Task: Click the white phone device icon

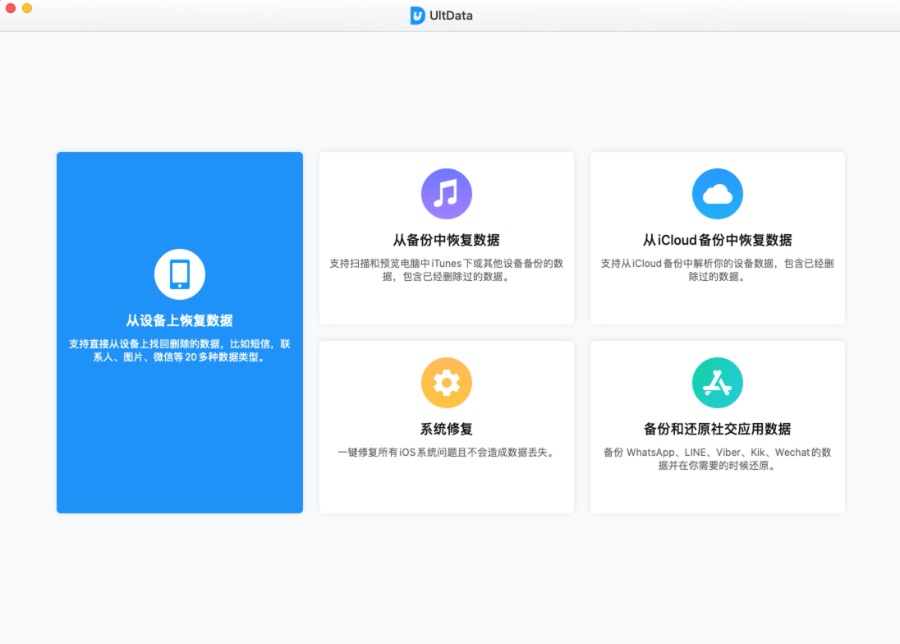Action: point(180,274)
